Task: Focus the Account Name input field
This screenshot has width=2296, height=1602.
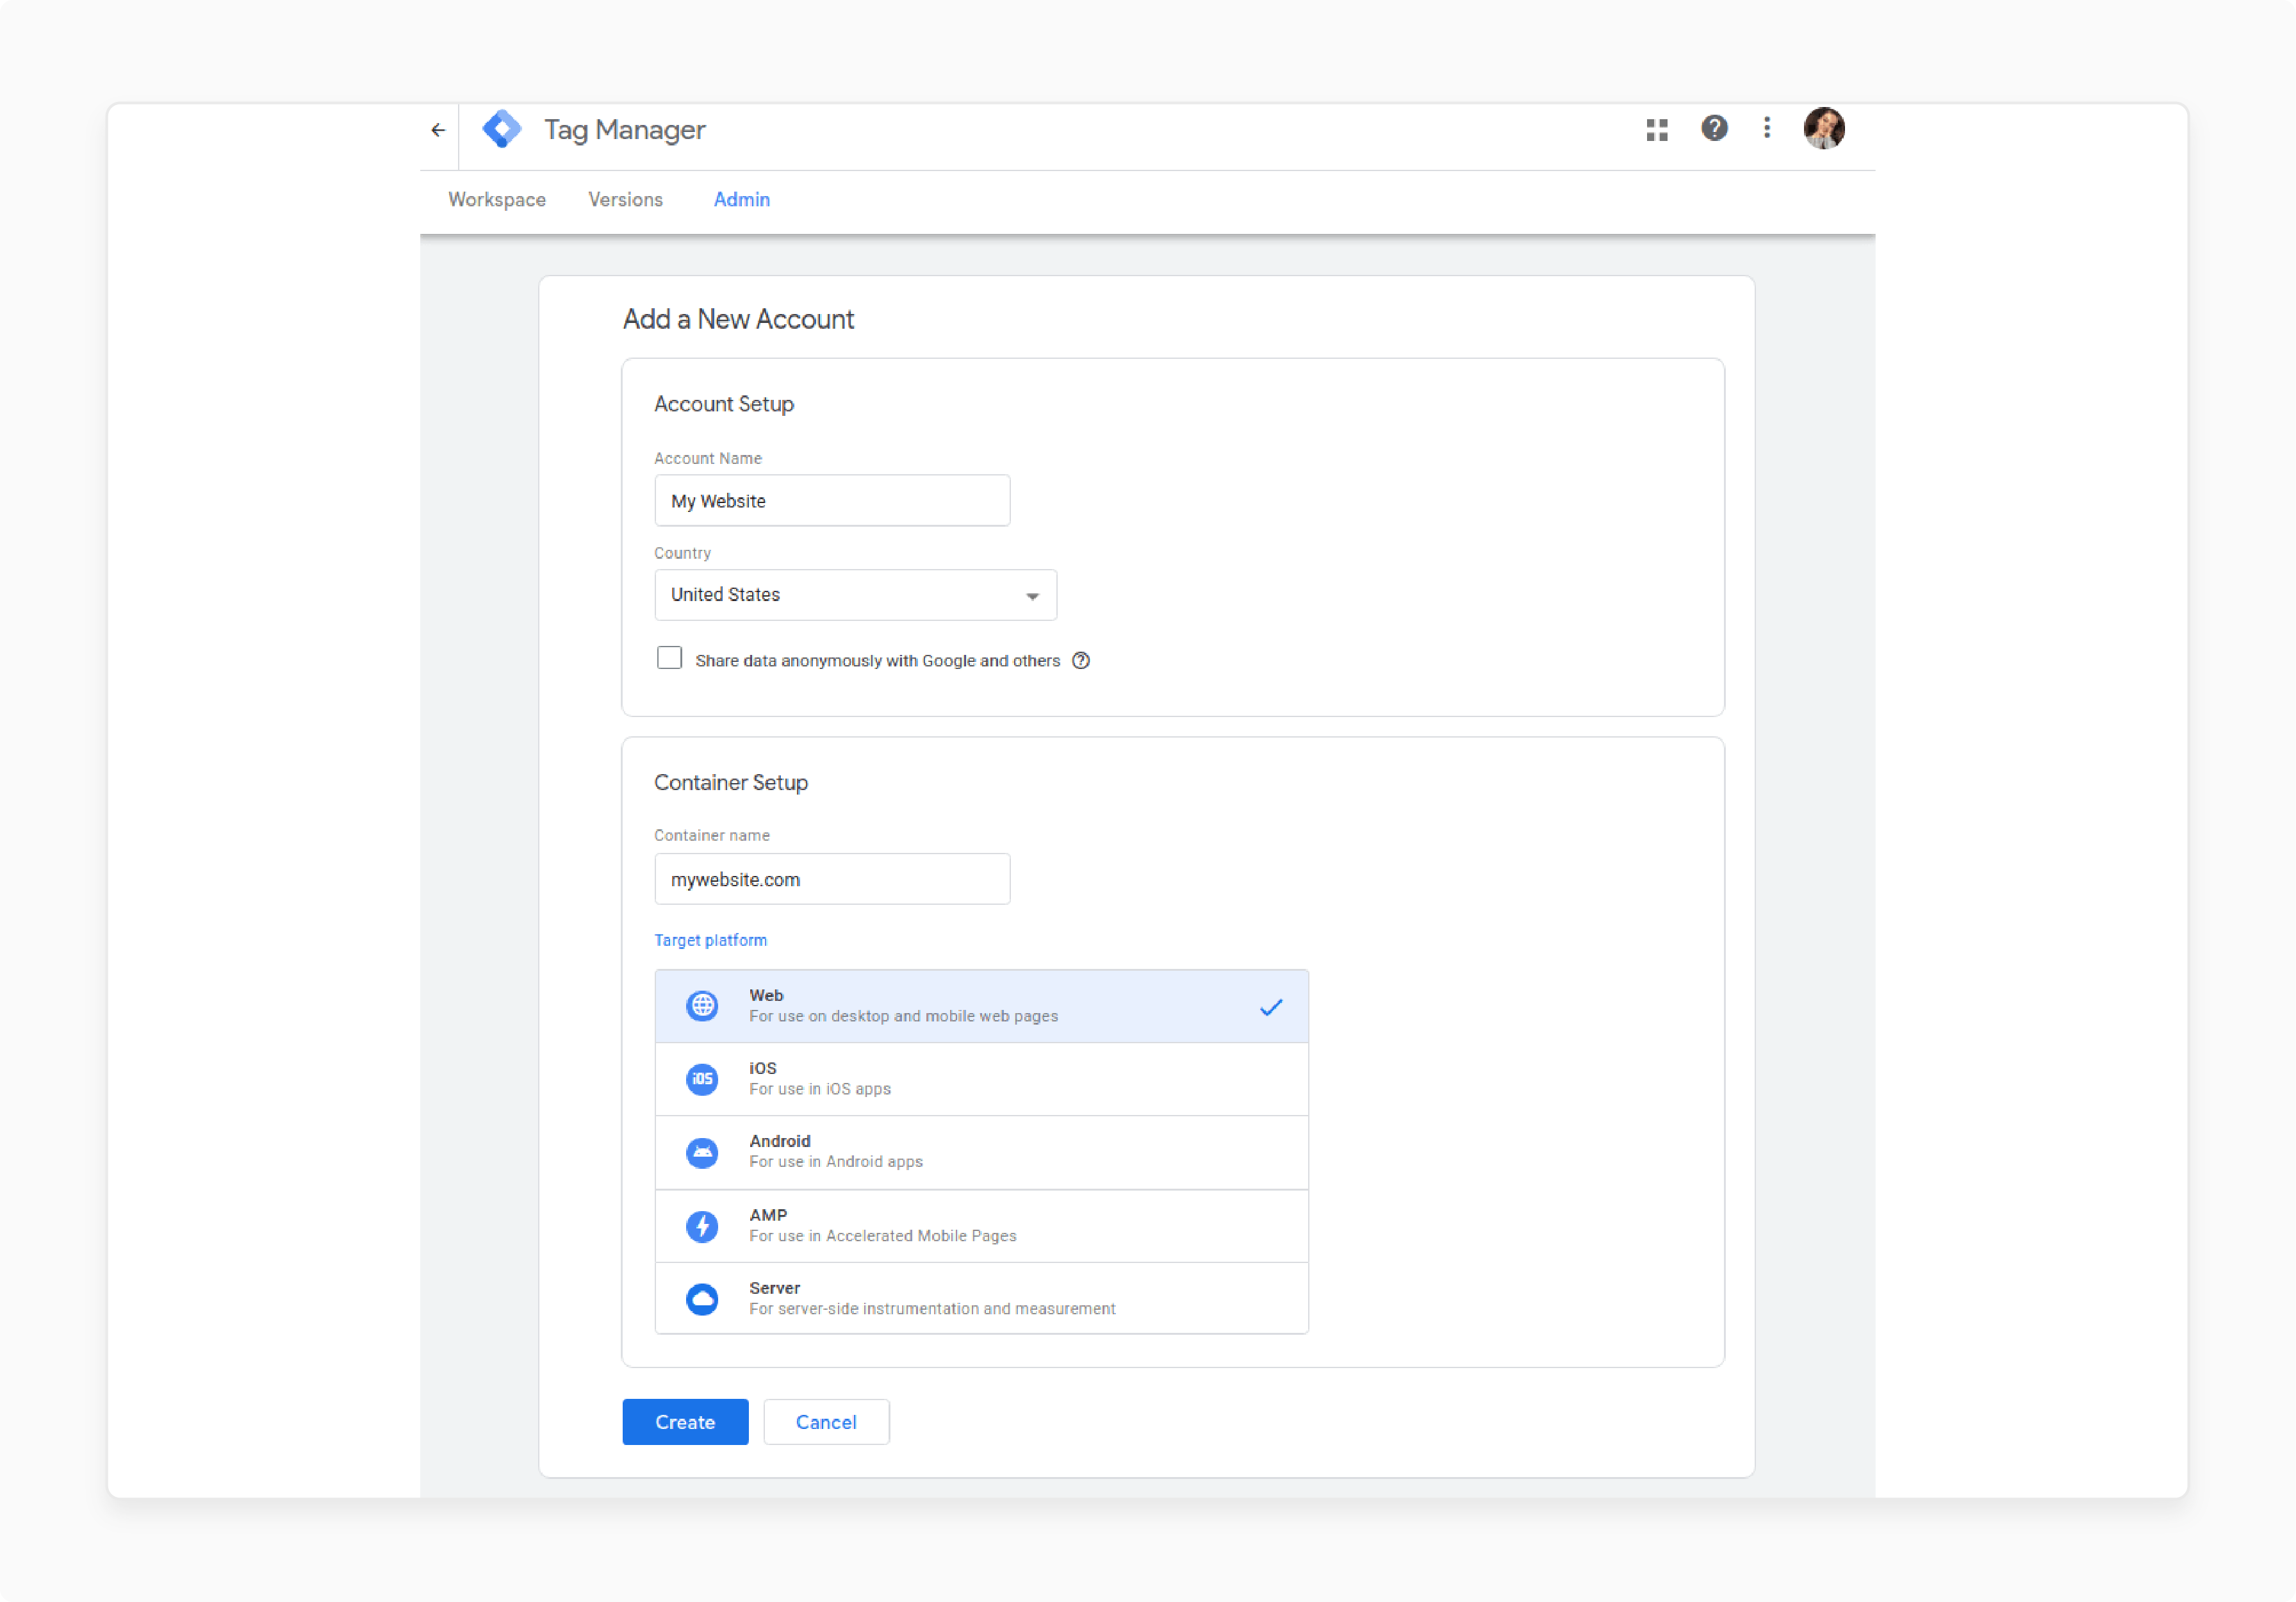Action: click(832, 500)
